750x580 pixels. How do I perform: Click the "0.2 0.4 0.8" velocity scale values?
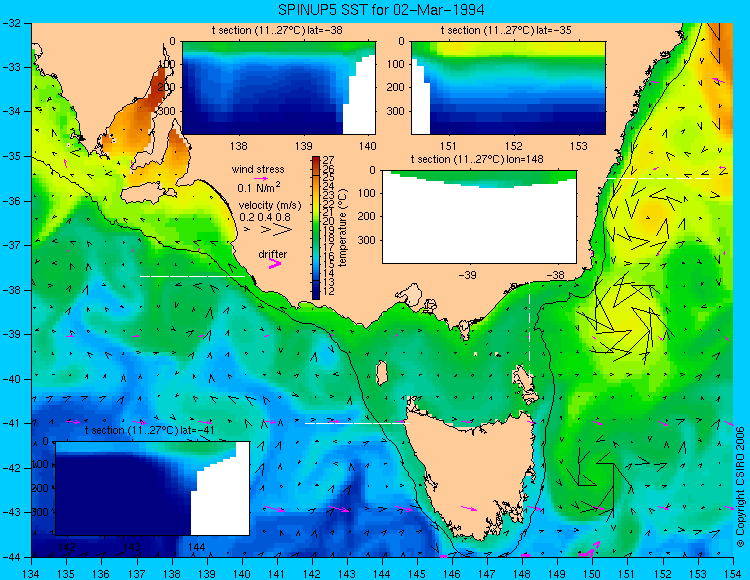(x=265, y=217)
